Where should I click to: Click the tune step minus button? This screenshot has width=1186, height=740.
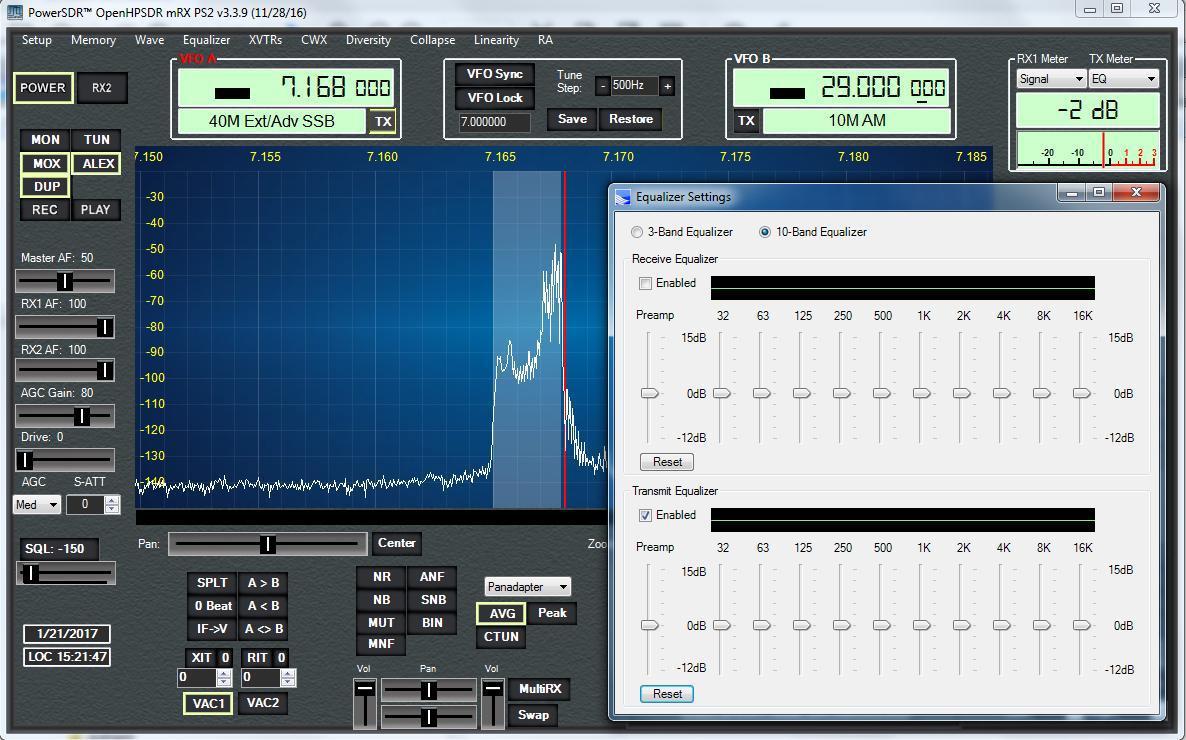pos(603,86)
